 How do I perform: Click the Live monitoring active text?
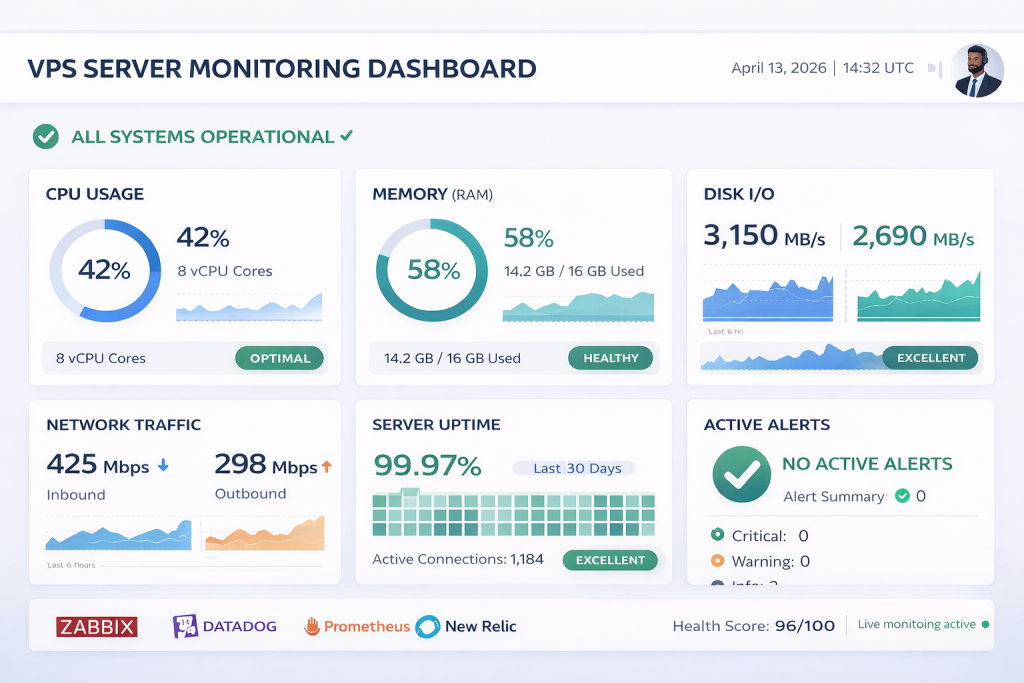click(916, 624)
